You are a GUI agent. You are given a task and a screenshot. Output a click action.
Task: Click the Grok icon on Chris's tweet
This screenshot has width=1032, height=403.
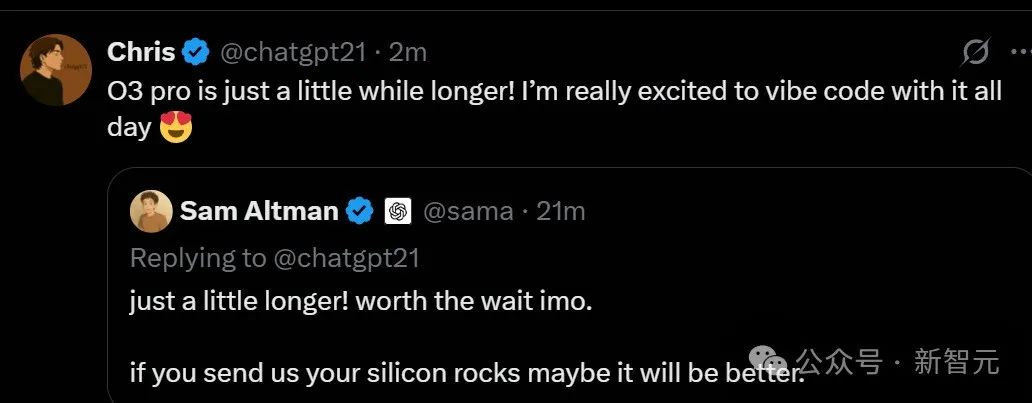(975, 52)
